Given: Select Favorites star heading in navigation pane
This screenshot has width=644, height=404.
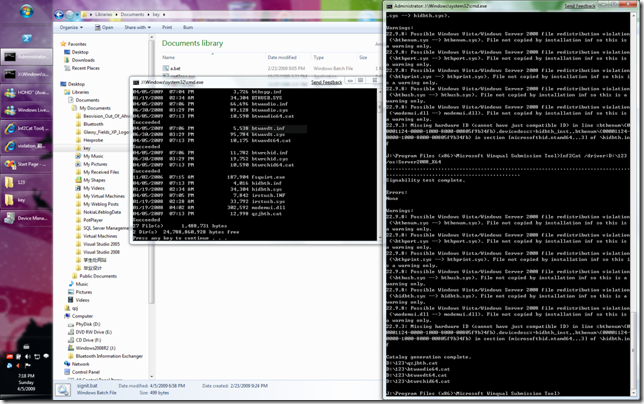Looking at the screenshot, I should click(73, 44).
